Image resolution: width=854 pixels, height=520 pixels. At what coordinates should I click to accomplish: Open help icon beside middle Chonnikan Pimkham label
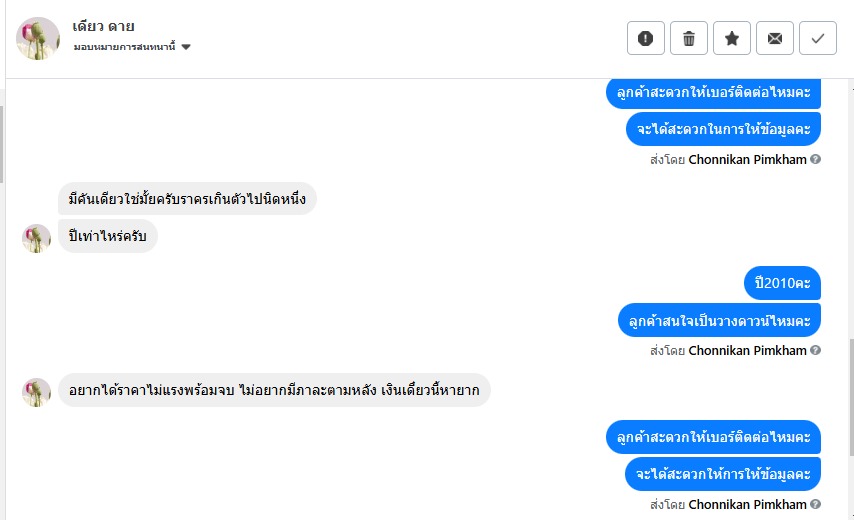[x=815, y=350]
